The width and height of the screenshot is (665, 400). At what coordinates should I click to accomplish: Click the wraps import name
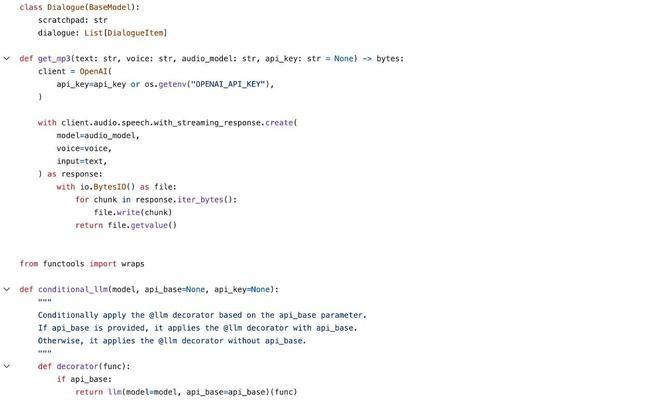(133, 264)
